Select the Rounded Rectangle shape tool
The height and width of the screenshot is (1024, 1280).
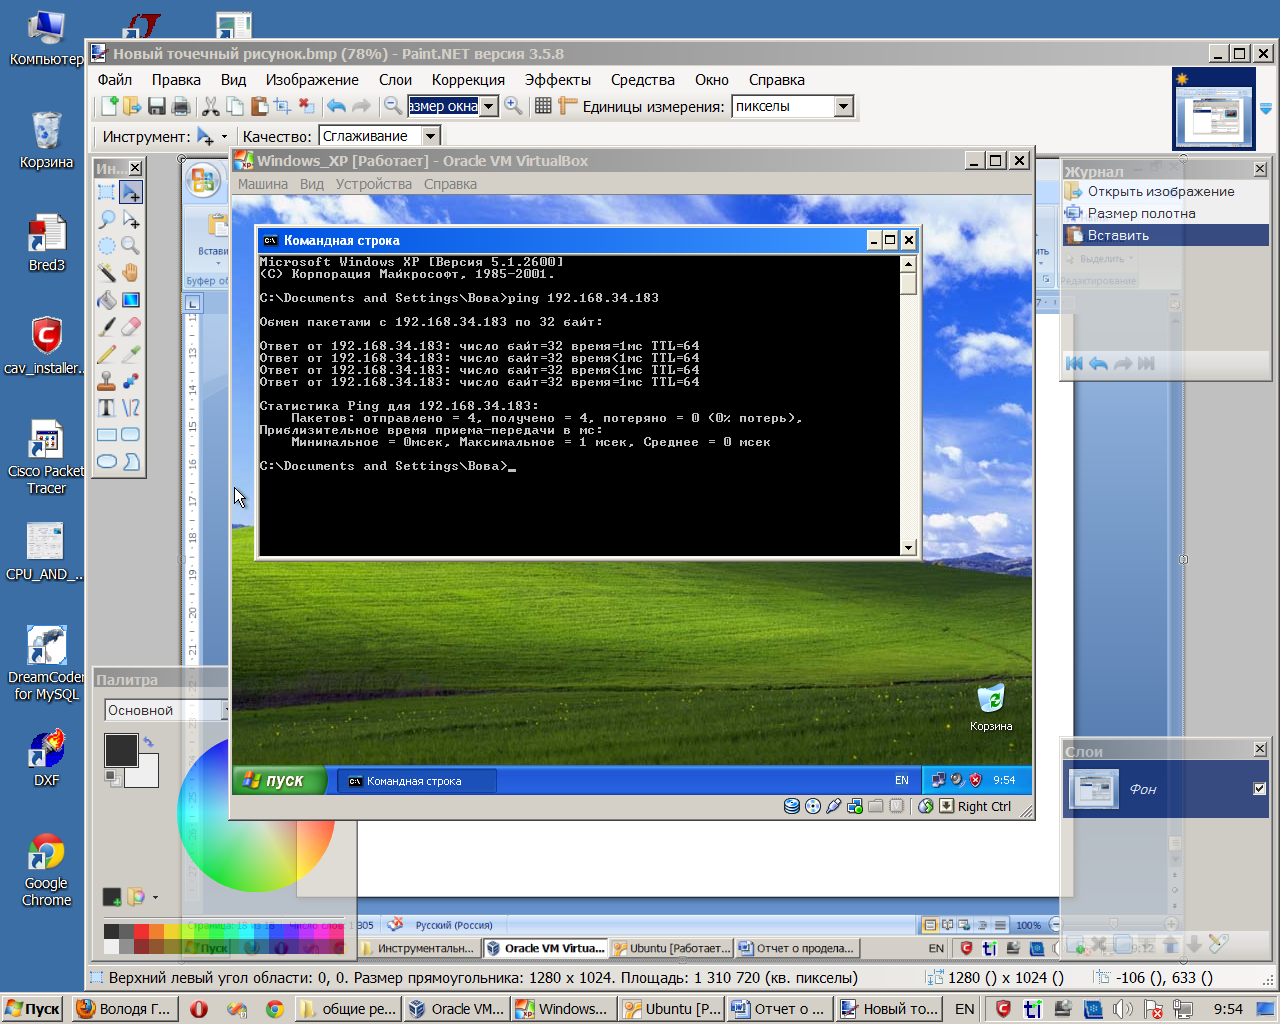pos(131,435)
